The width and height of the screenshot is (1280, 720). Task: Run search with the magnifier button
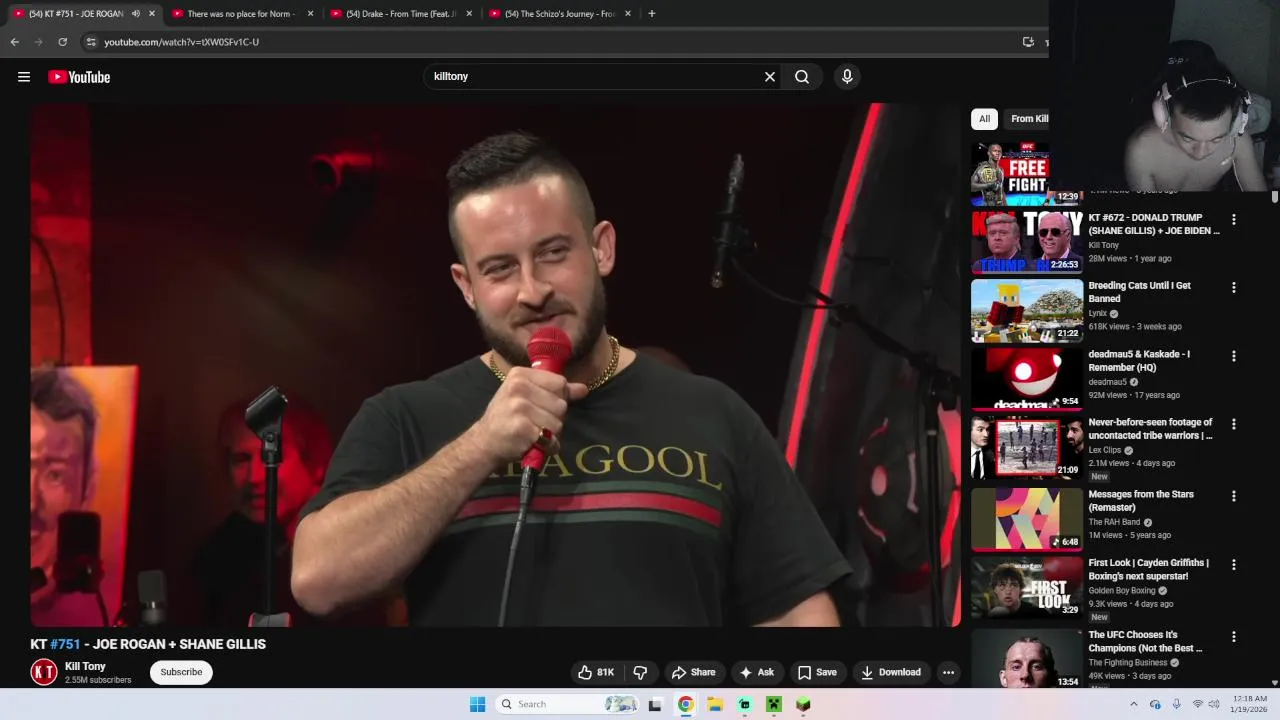coord(802,77)
